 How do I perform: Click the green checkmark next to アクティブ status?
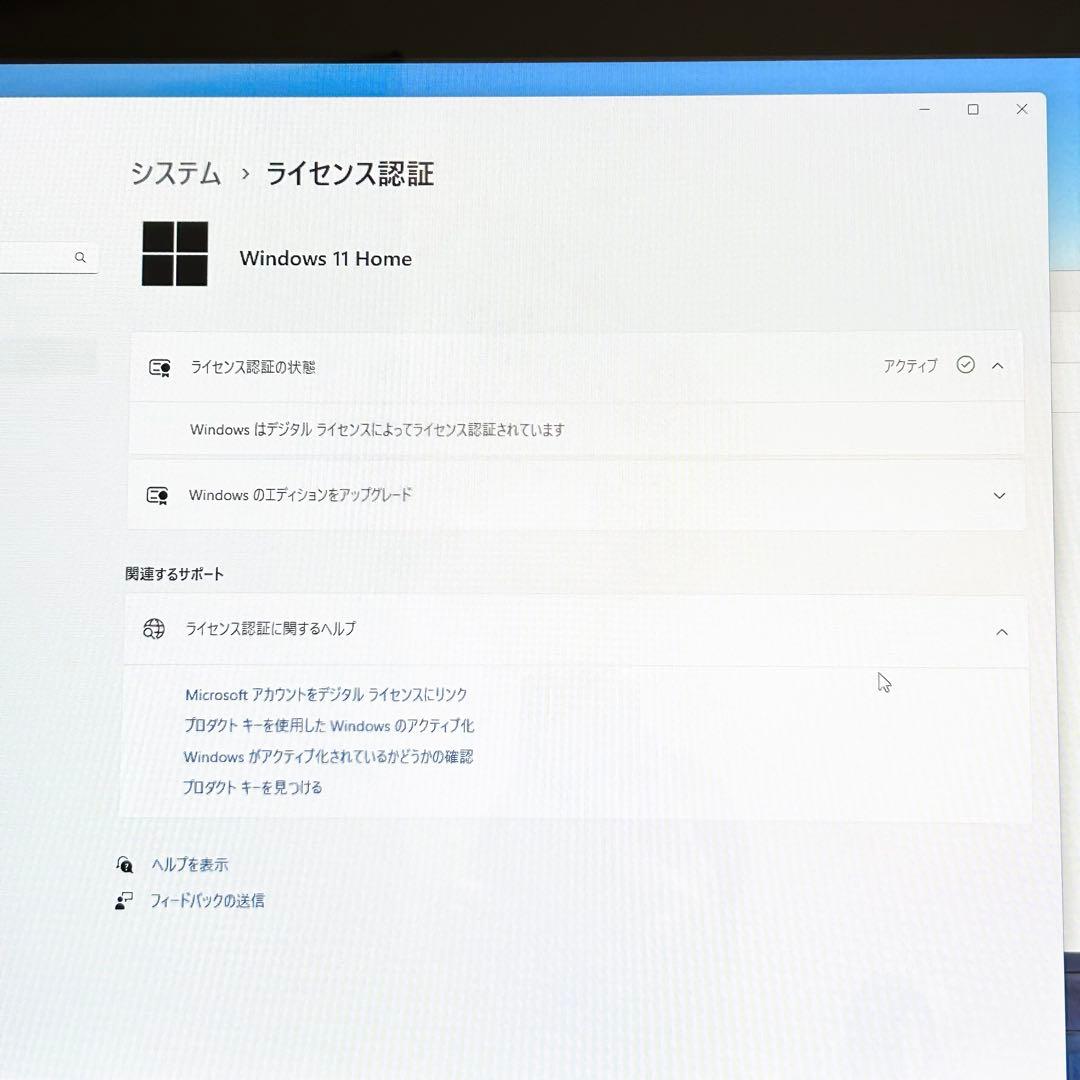coord(965,365)
